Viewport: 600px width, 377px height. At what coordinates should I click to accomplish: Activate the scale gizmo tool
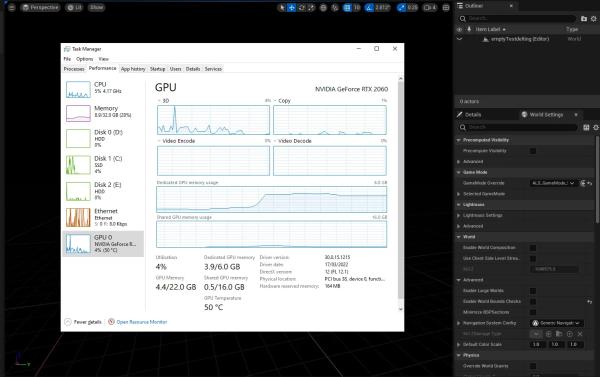coord(311,8)
